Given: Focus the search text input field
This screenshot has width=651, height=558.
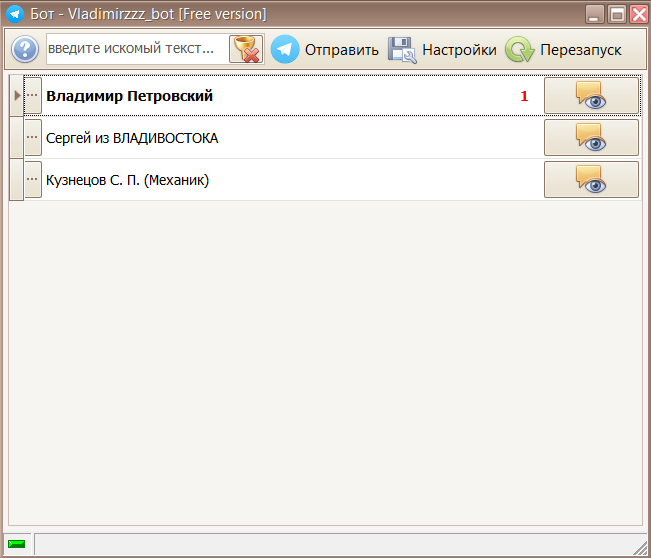Looking at the screenshot, I should click(137, 49).
